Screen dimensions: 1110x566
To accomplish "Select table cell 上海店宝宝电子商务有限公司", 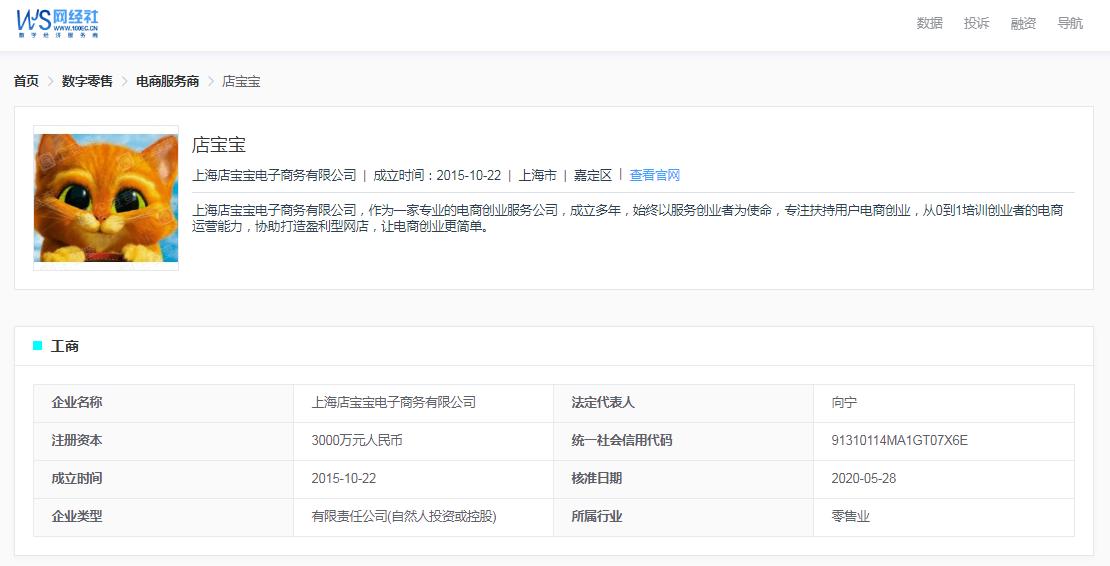I will (423, 403).
